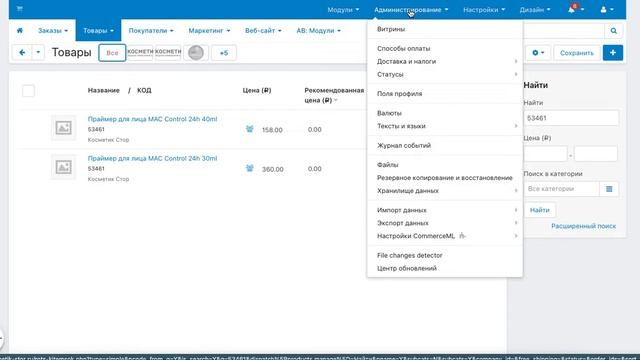Expand dropdown arrow next to back button
Viewport: 640px width, 360px height.
coord(38,53)
